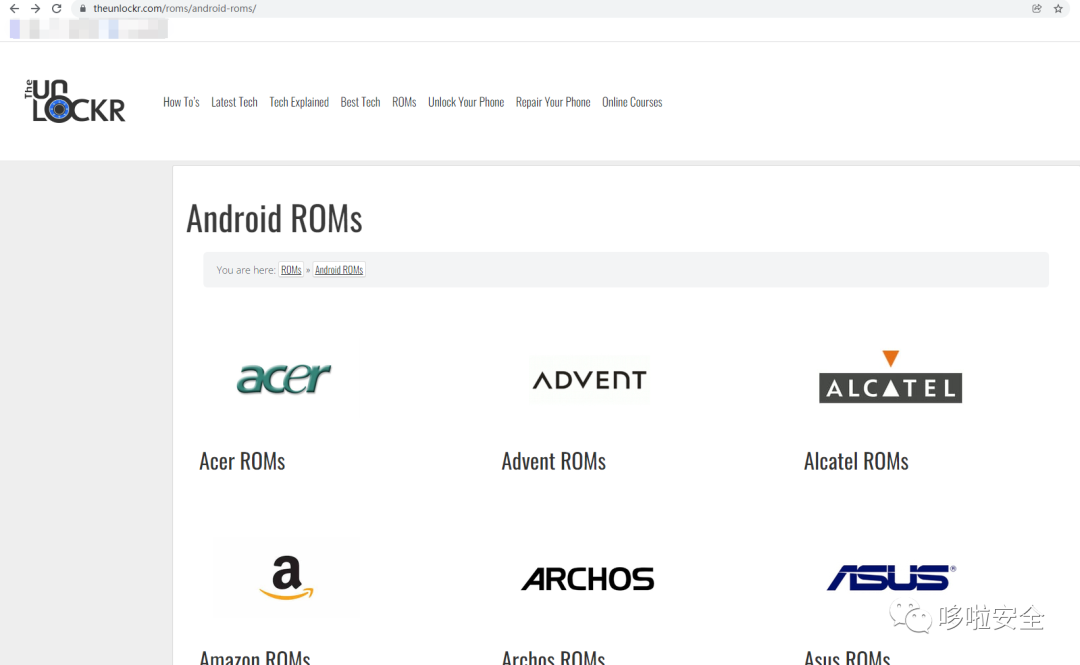Click the Archos logo image
Viewport: 1080px width, 665px height.
click(x=588, y=579)
